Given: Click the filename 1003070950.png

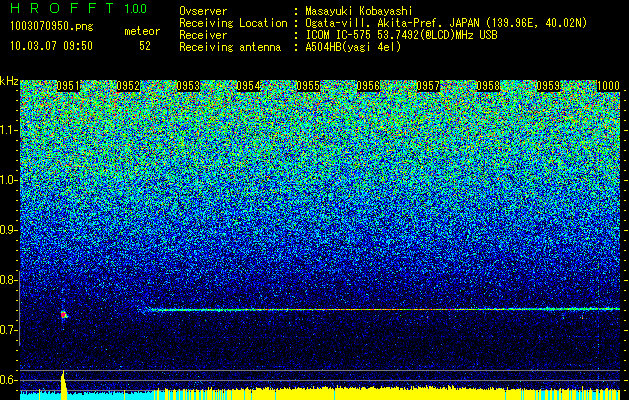Looking at the screenshot, I should click(x=52, y=26).
